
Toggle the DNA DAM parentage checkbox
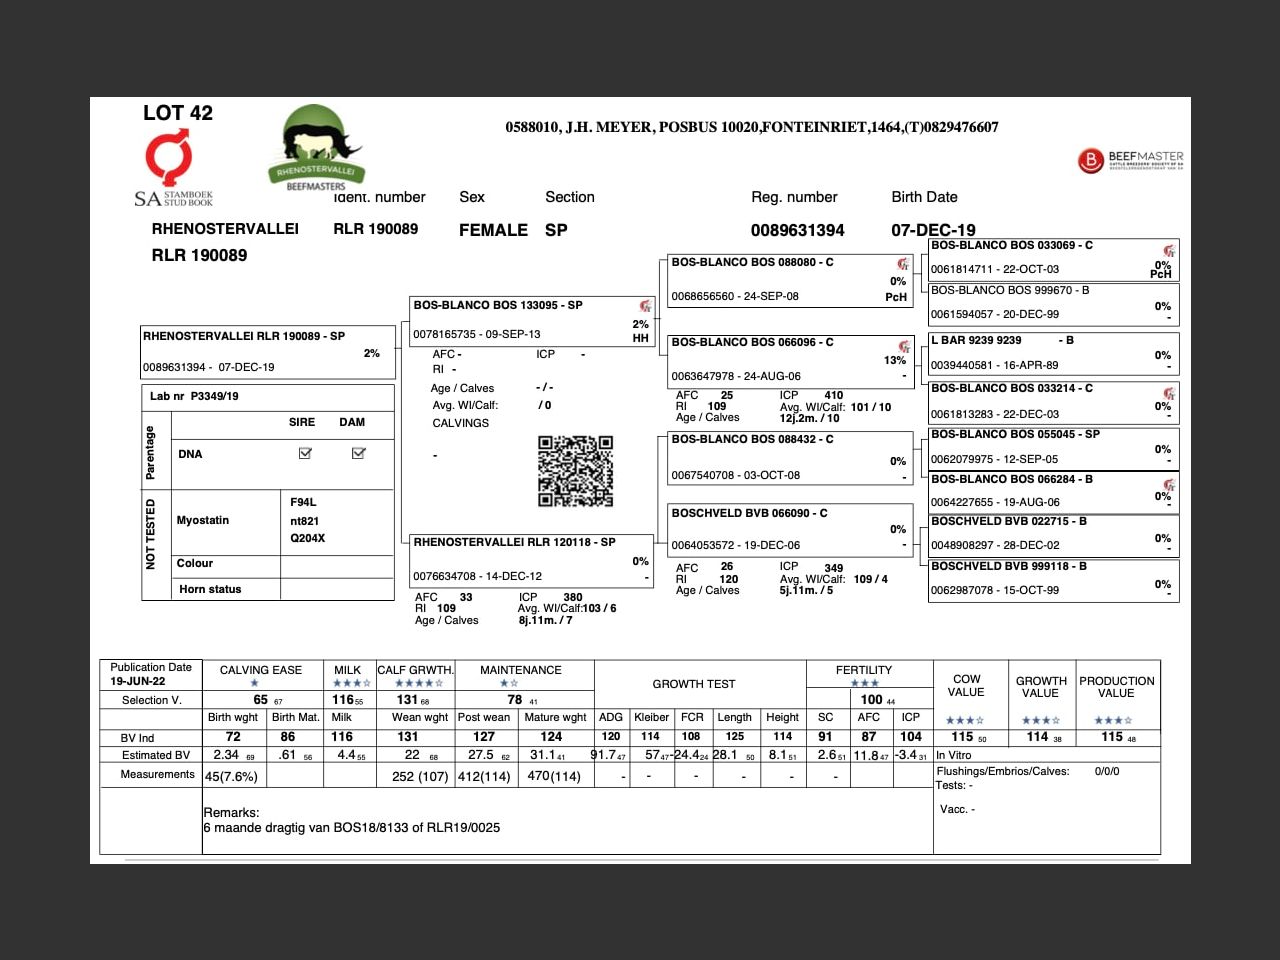[x=358, y=453]
